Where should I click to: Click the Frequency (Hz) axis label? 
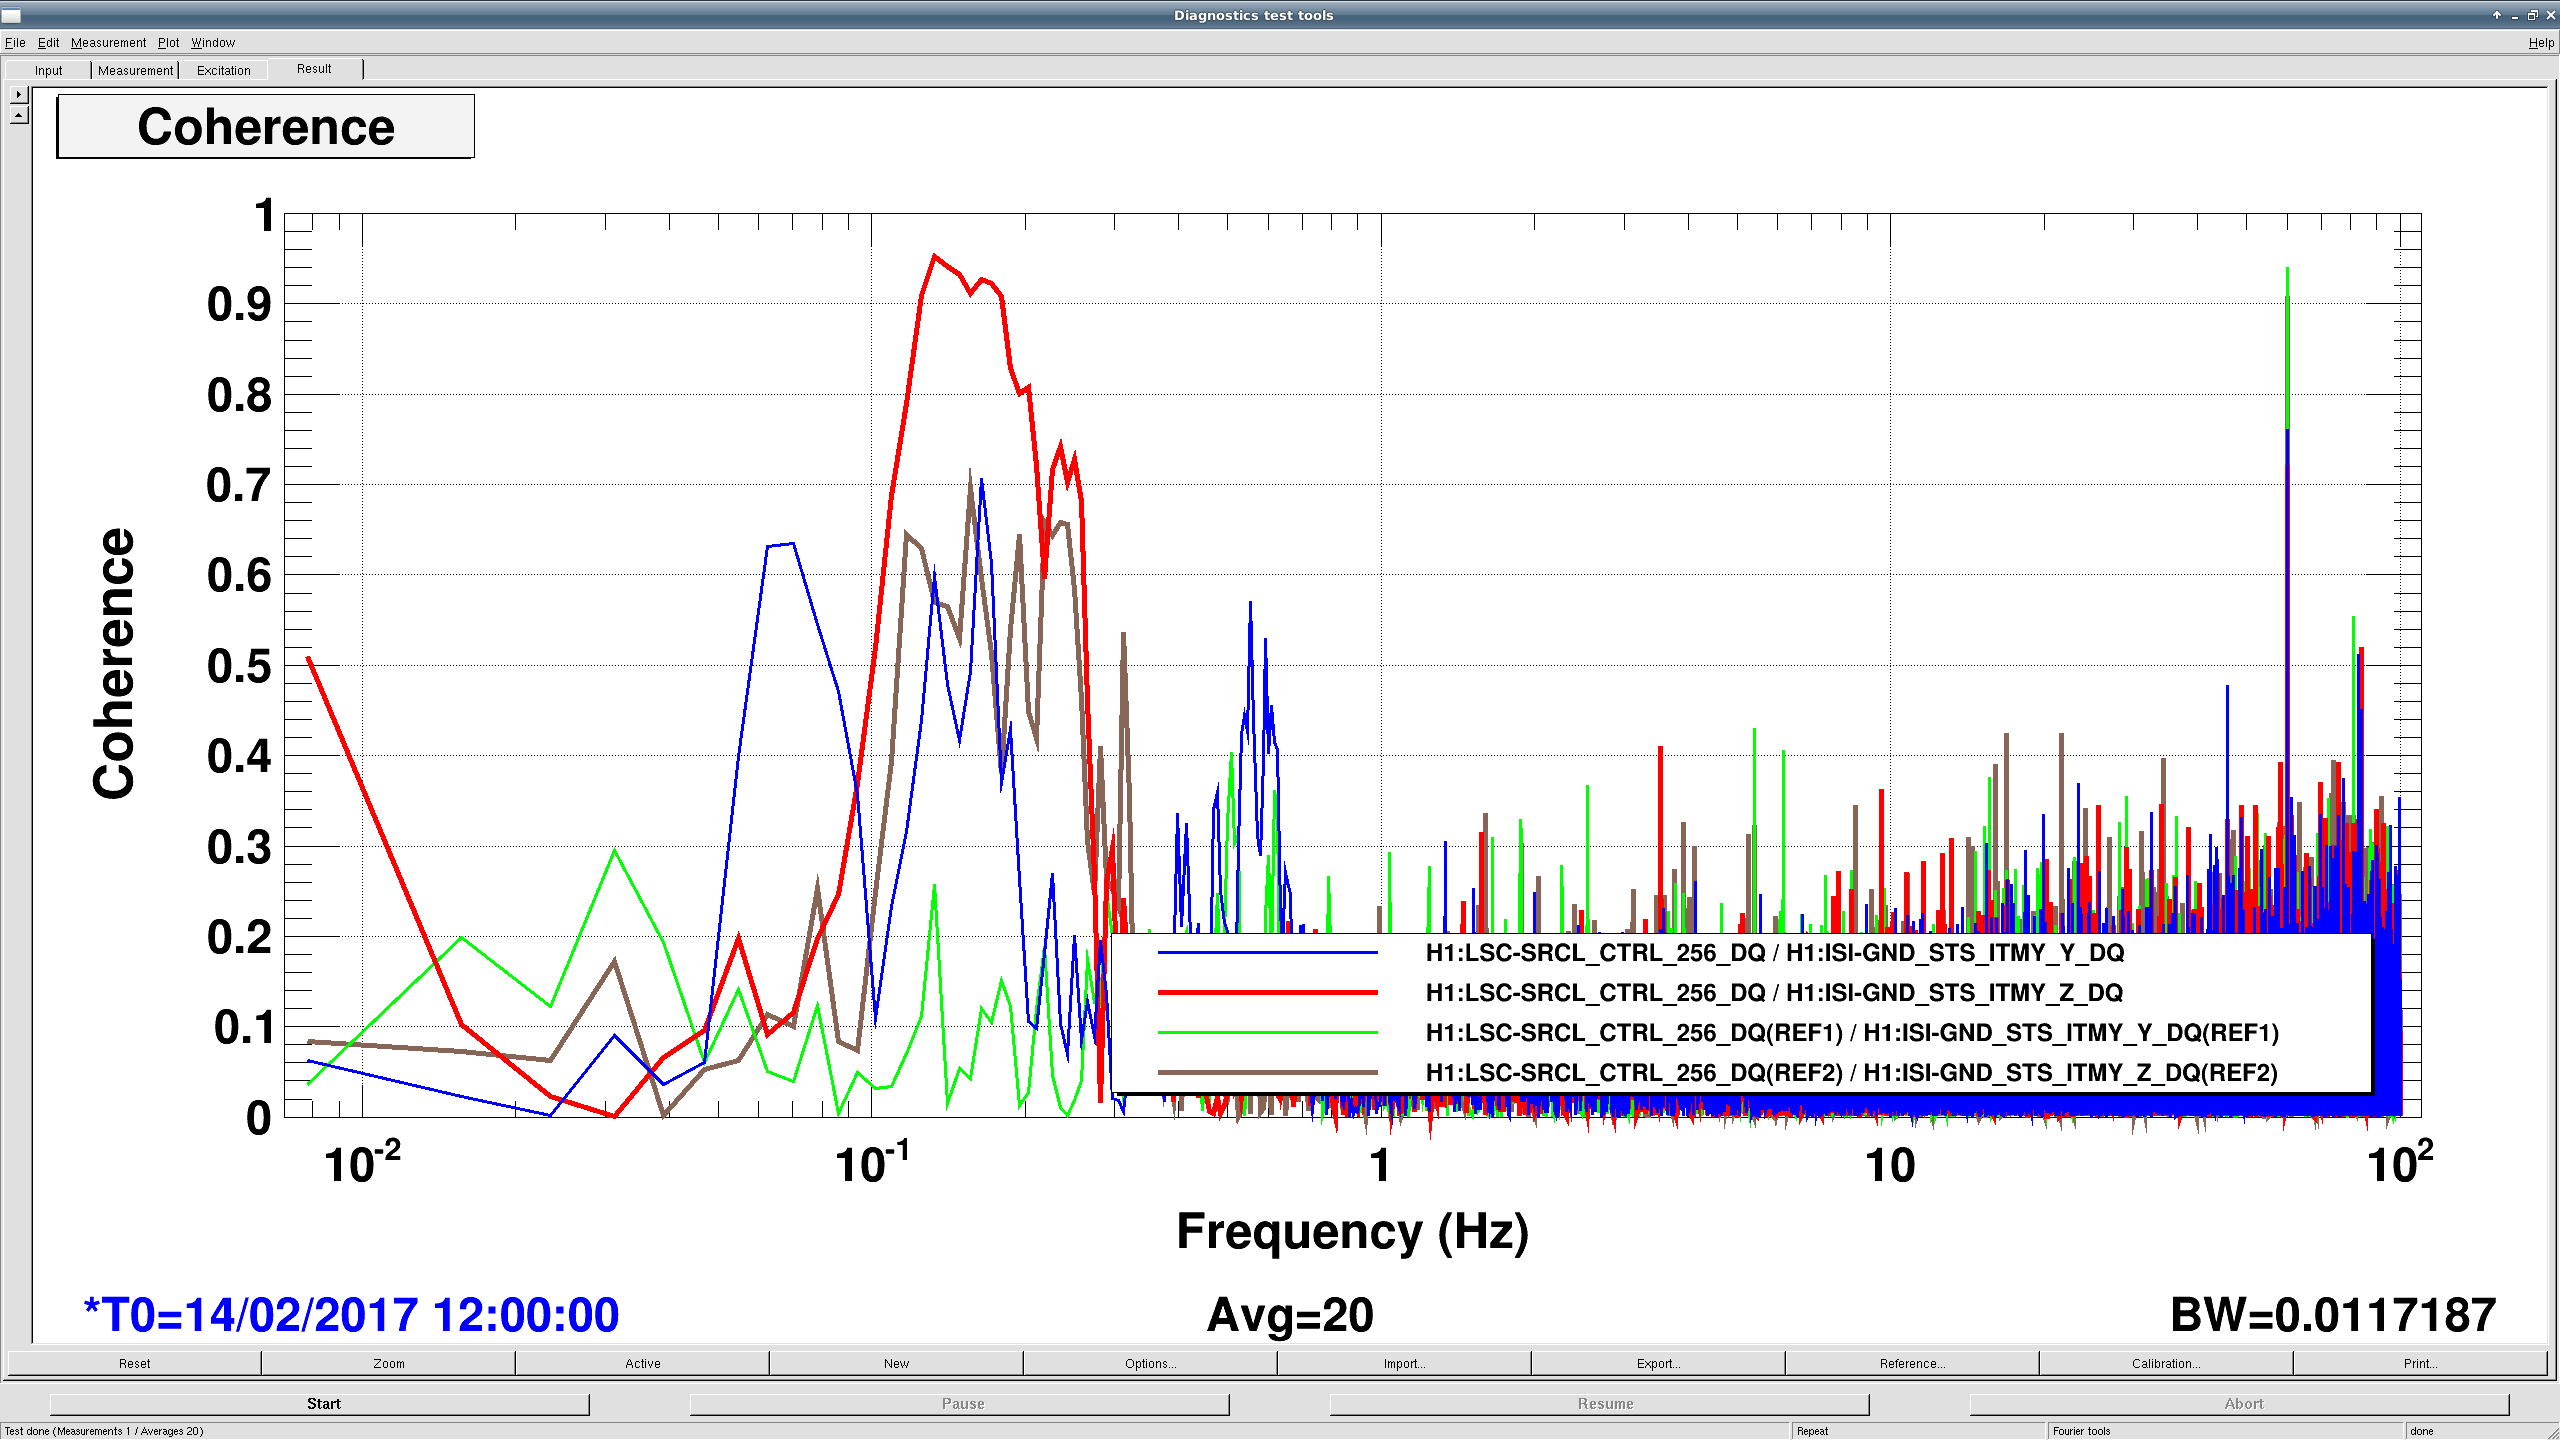click(x=1352, y=1232)
